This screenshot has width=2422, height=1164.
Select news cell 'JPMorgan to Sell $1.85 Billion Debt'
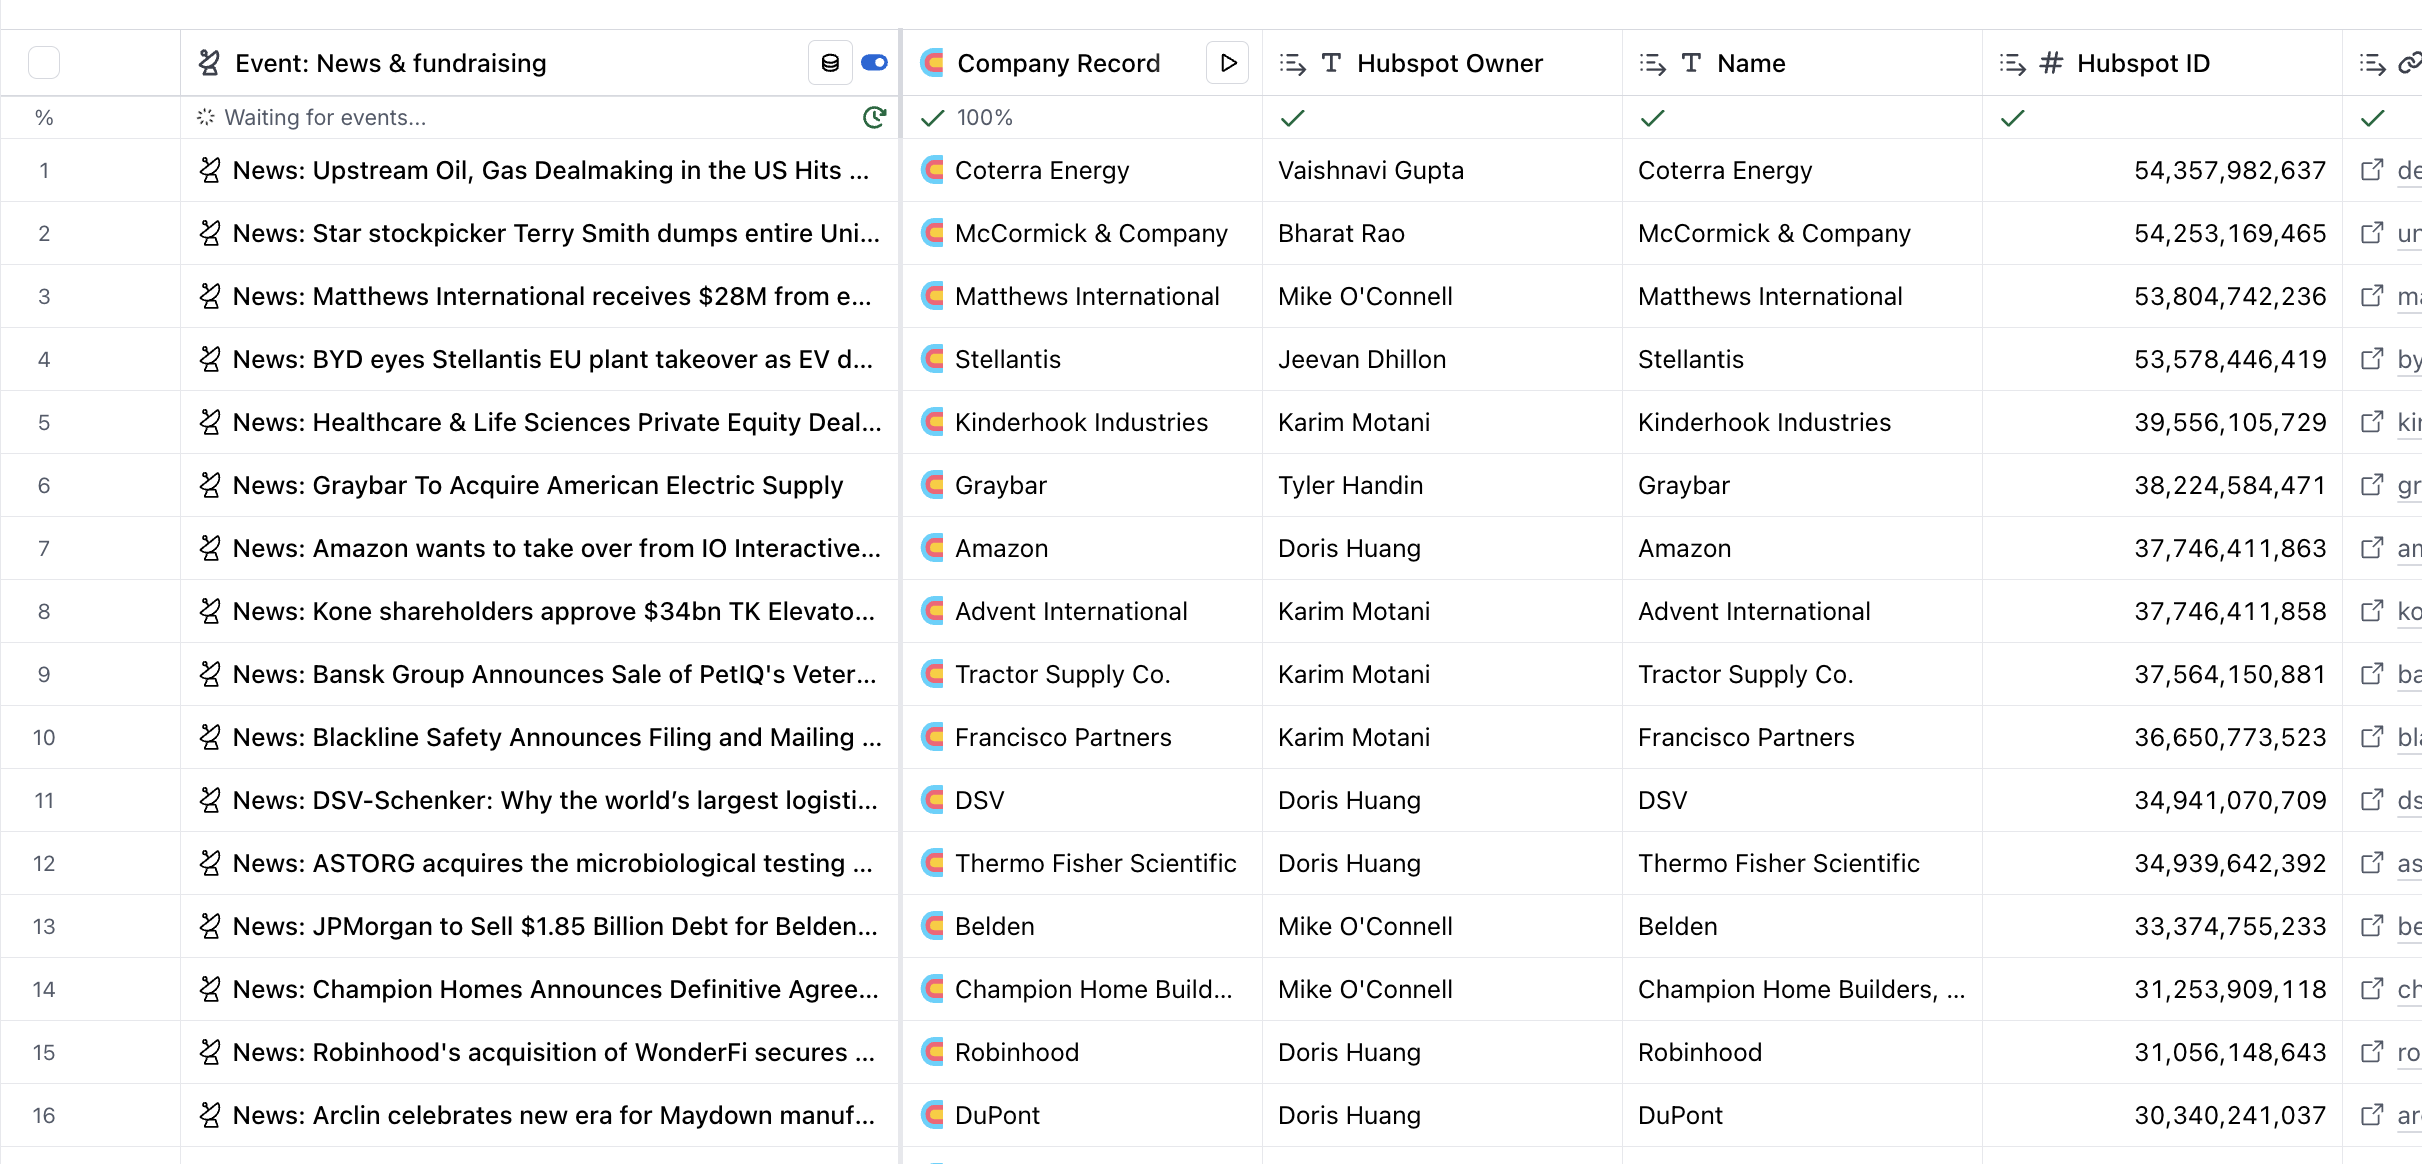click(540, 926)
